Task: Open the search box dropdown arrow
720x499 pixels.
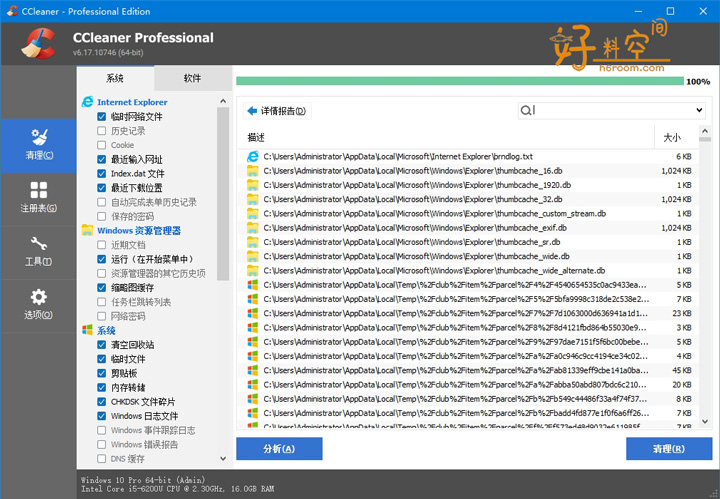Action: (x=698, y=110)
